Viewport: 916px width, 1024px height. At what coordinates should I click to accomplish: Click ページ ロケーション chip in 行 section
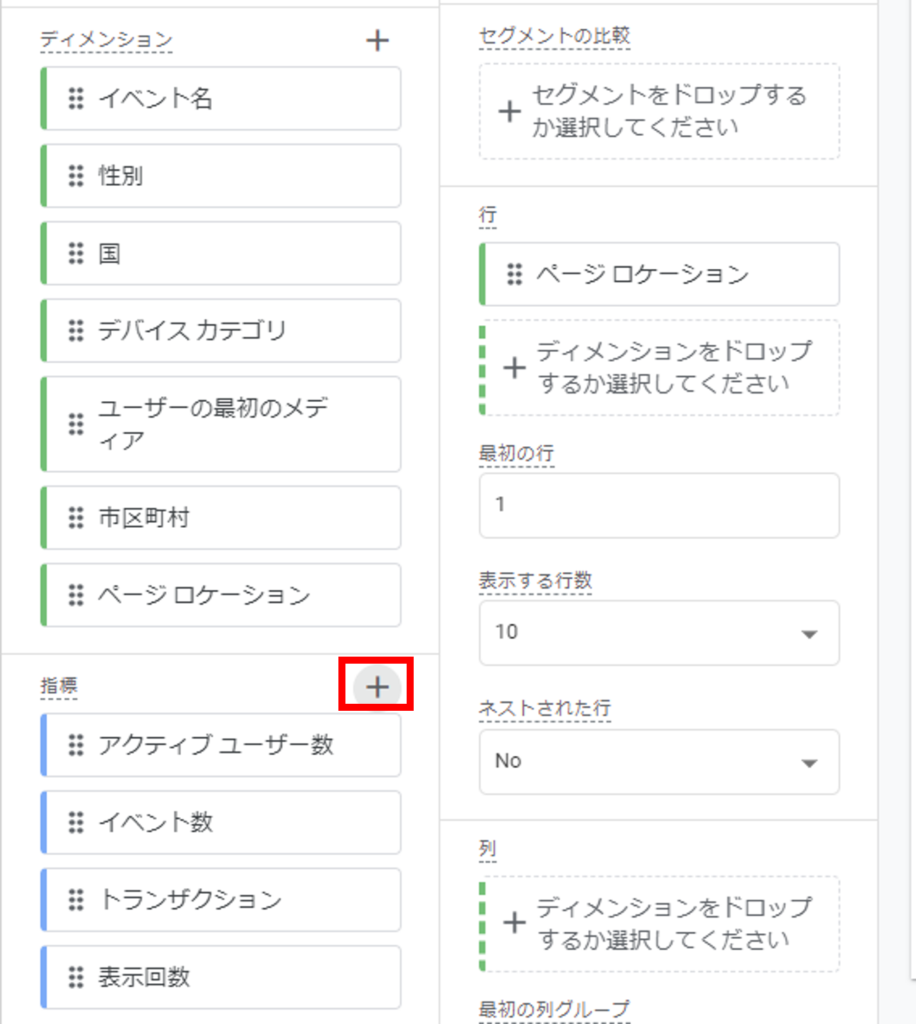pyautogui.click(x=659, y=274)
